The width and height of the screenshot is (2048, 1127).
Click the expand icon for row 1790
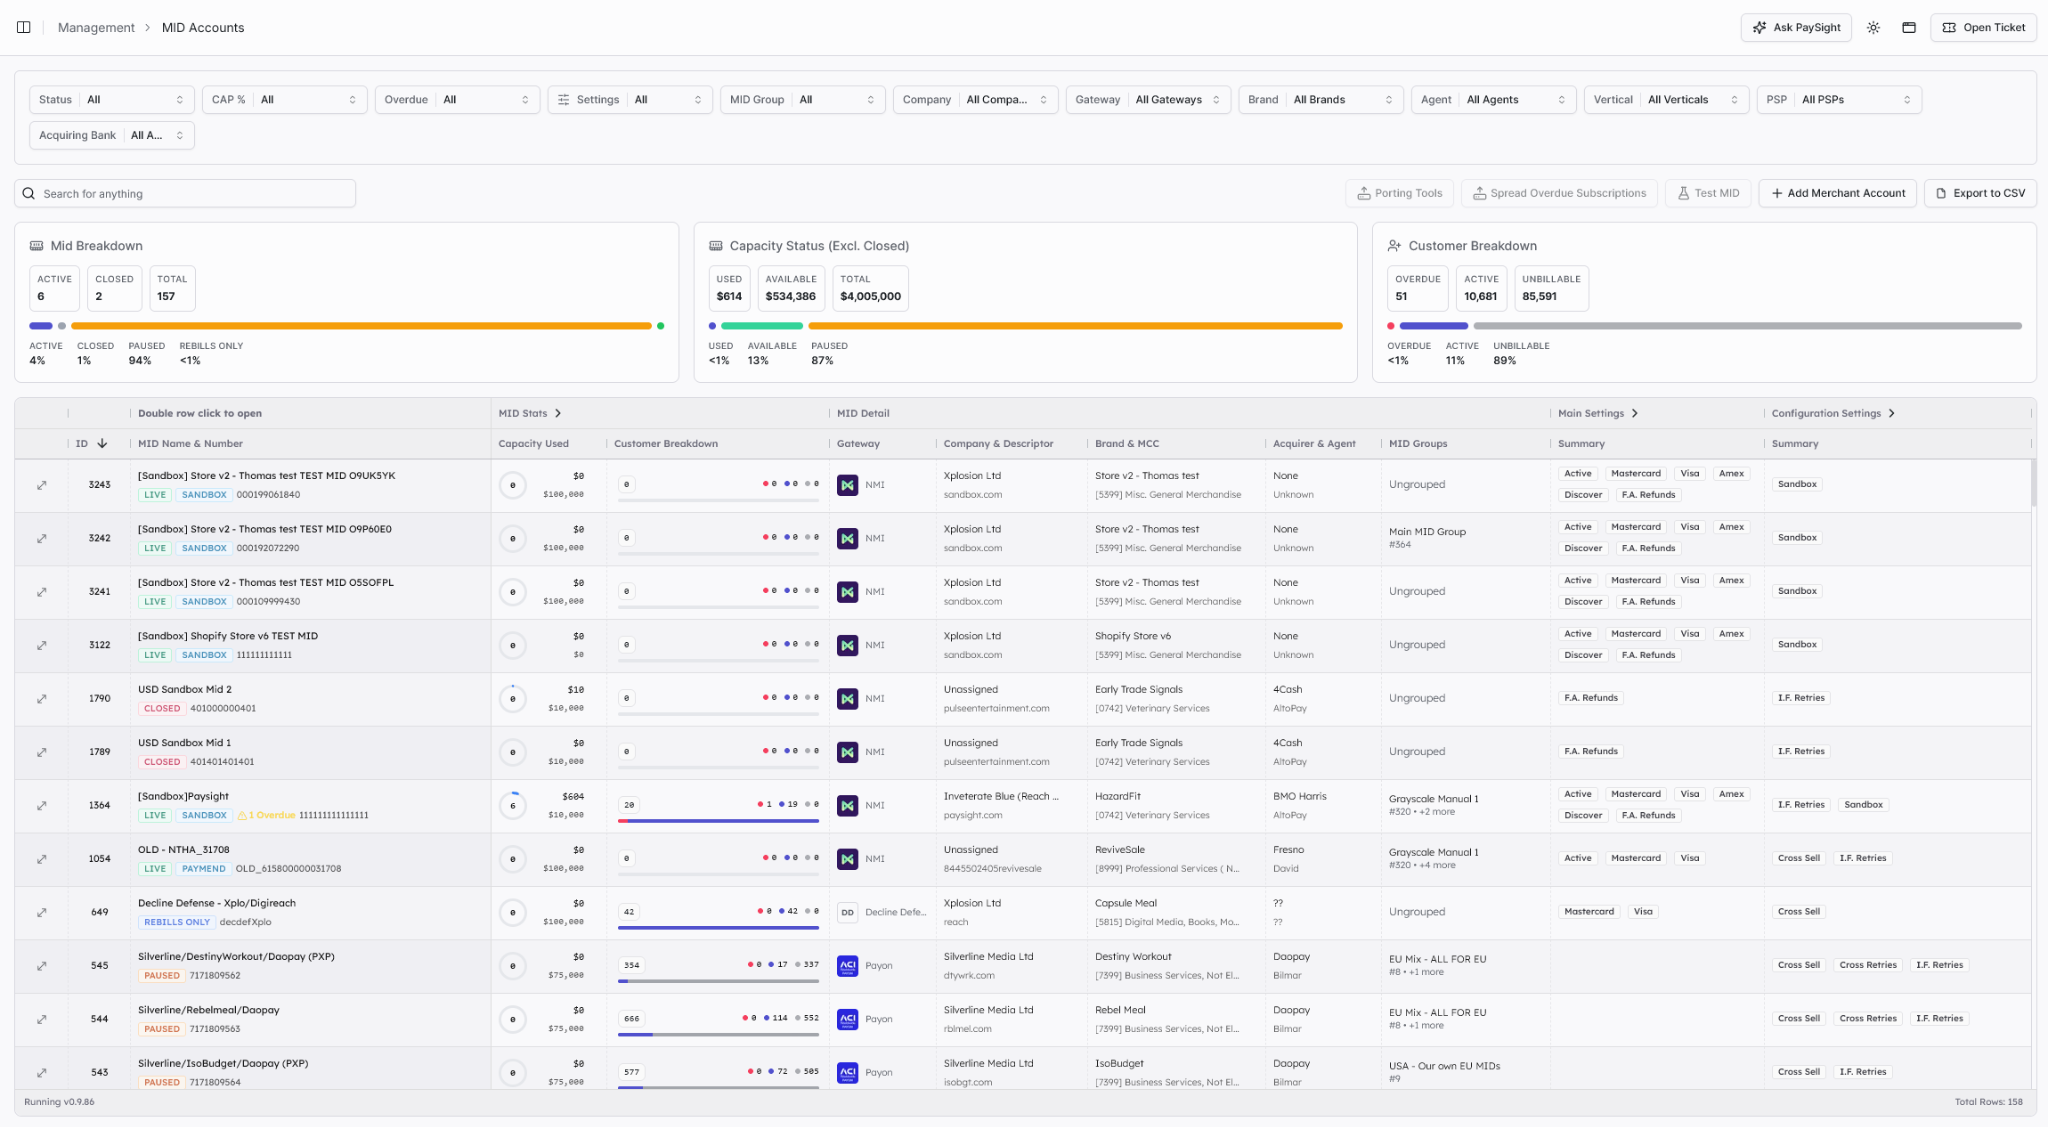[42, 699]
